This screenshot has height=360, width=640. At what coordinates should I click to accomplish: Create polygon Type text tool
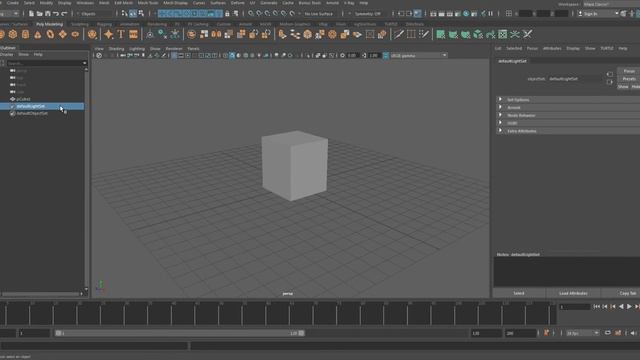click(121, 34)
